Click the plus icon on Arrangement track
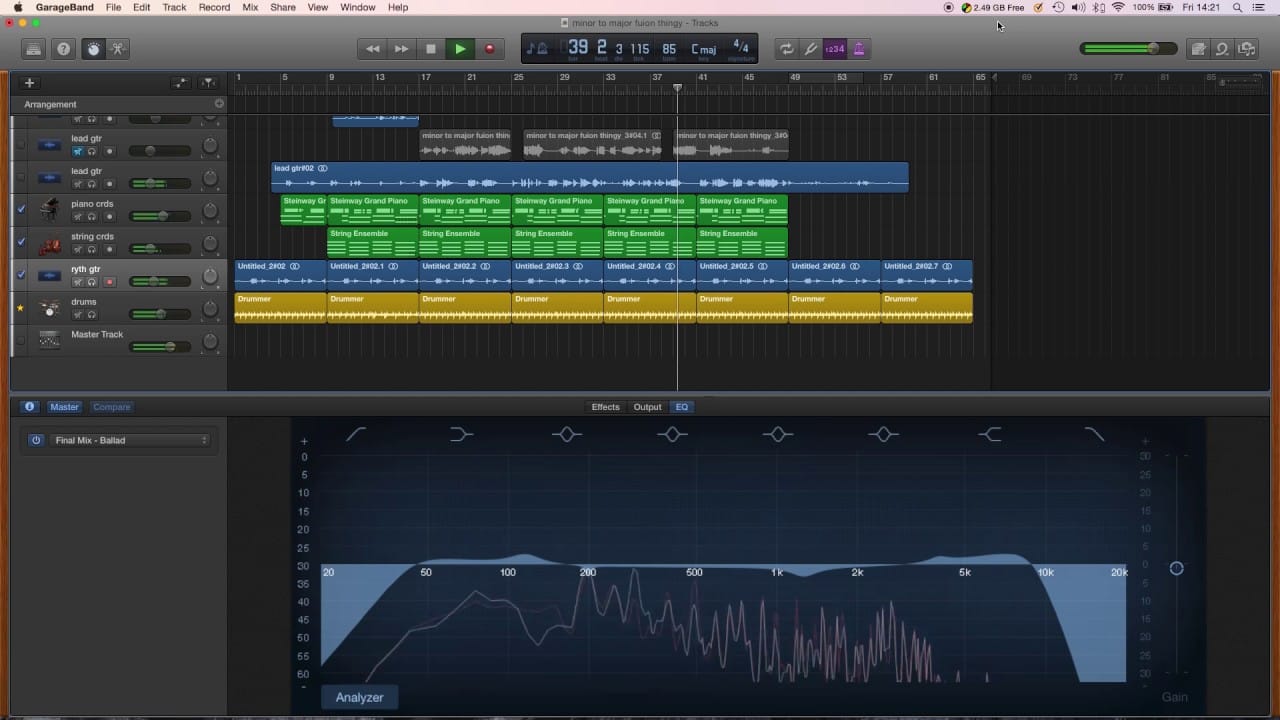 coord(219,104)
